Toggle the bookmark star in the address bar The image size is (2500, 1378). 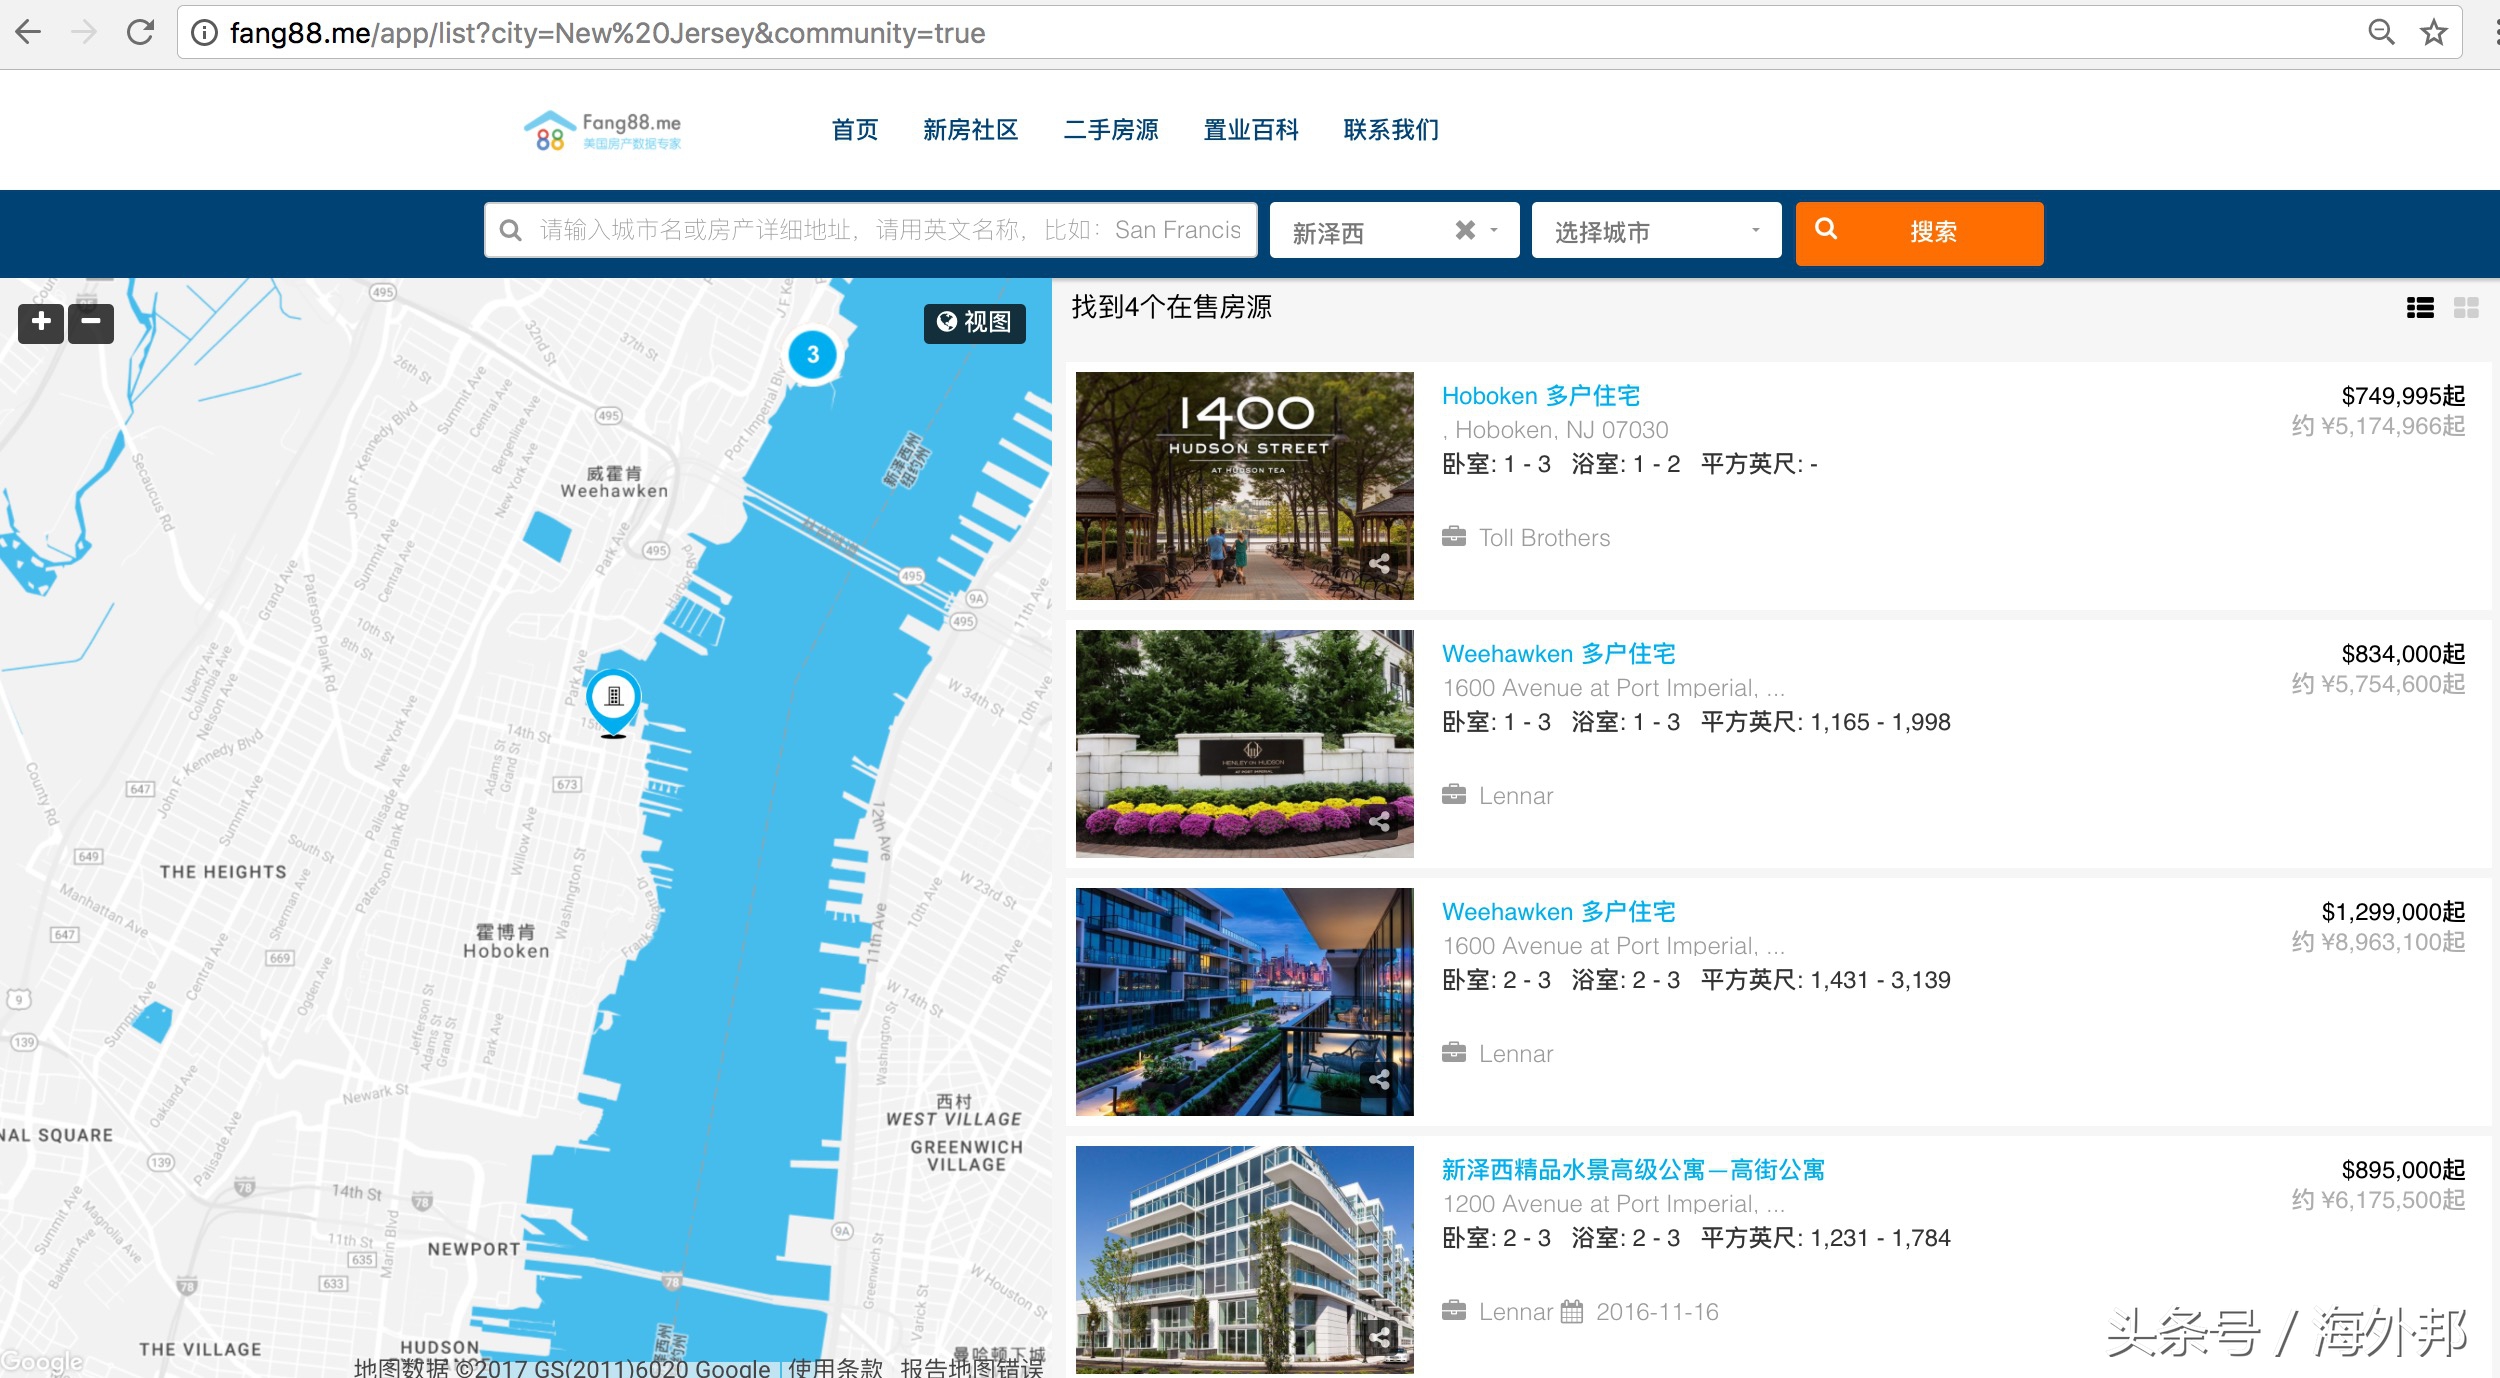point(2434,32)
